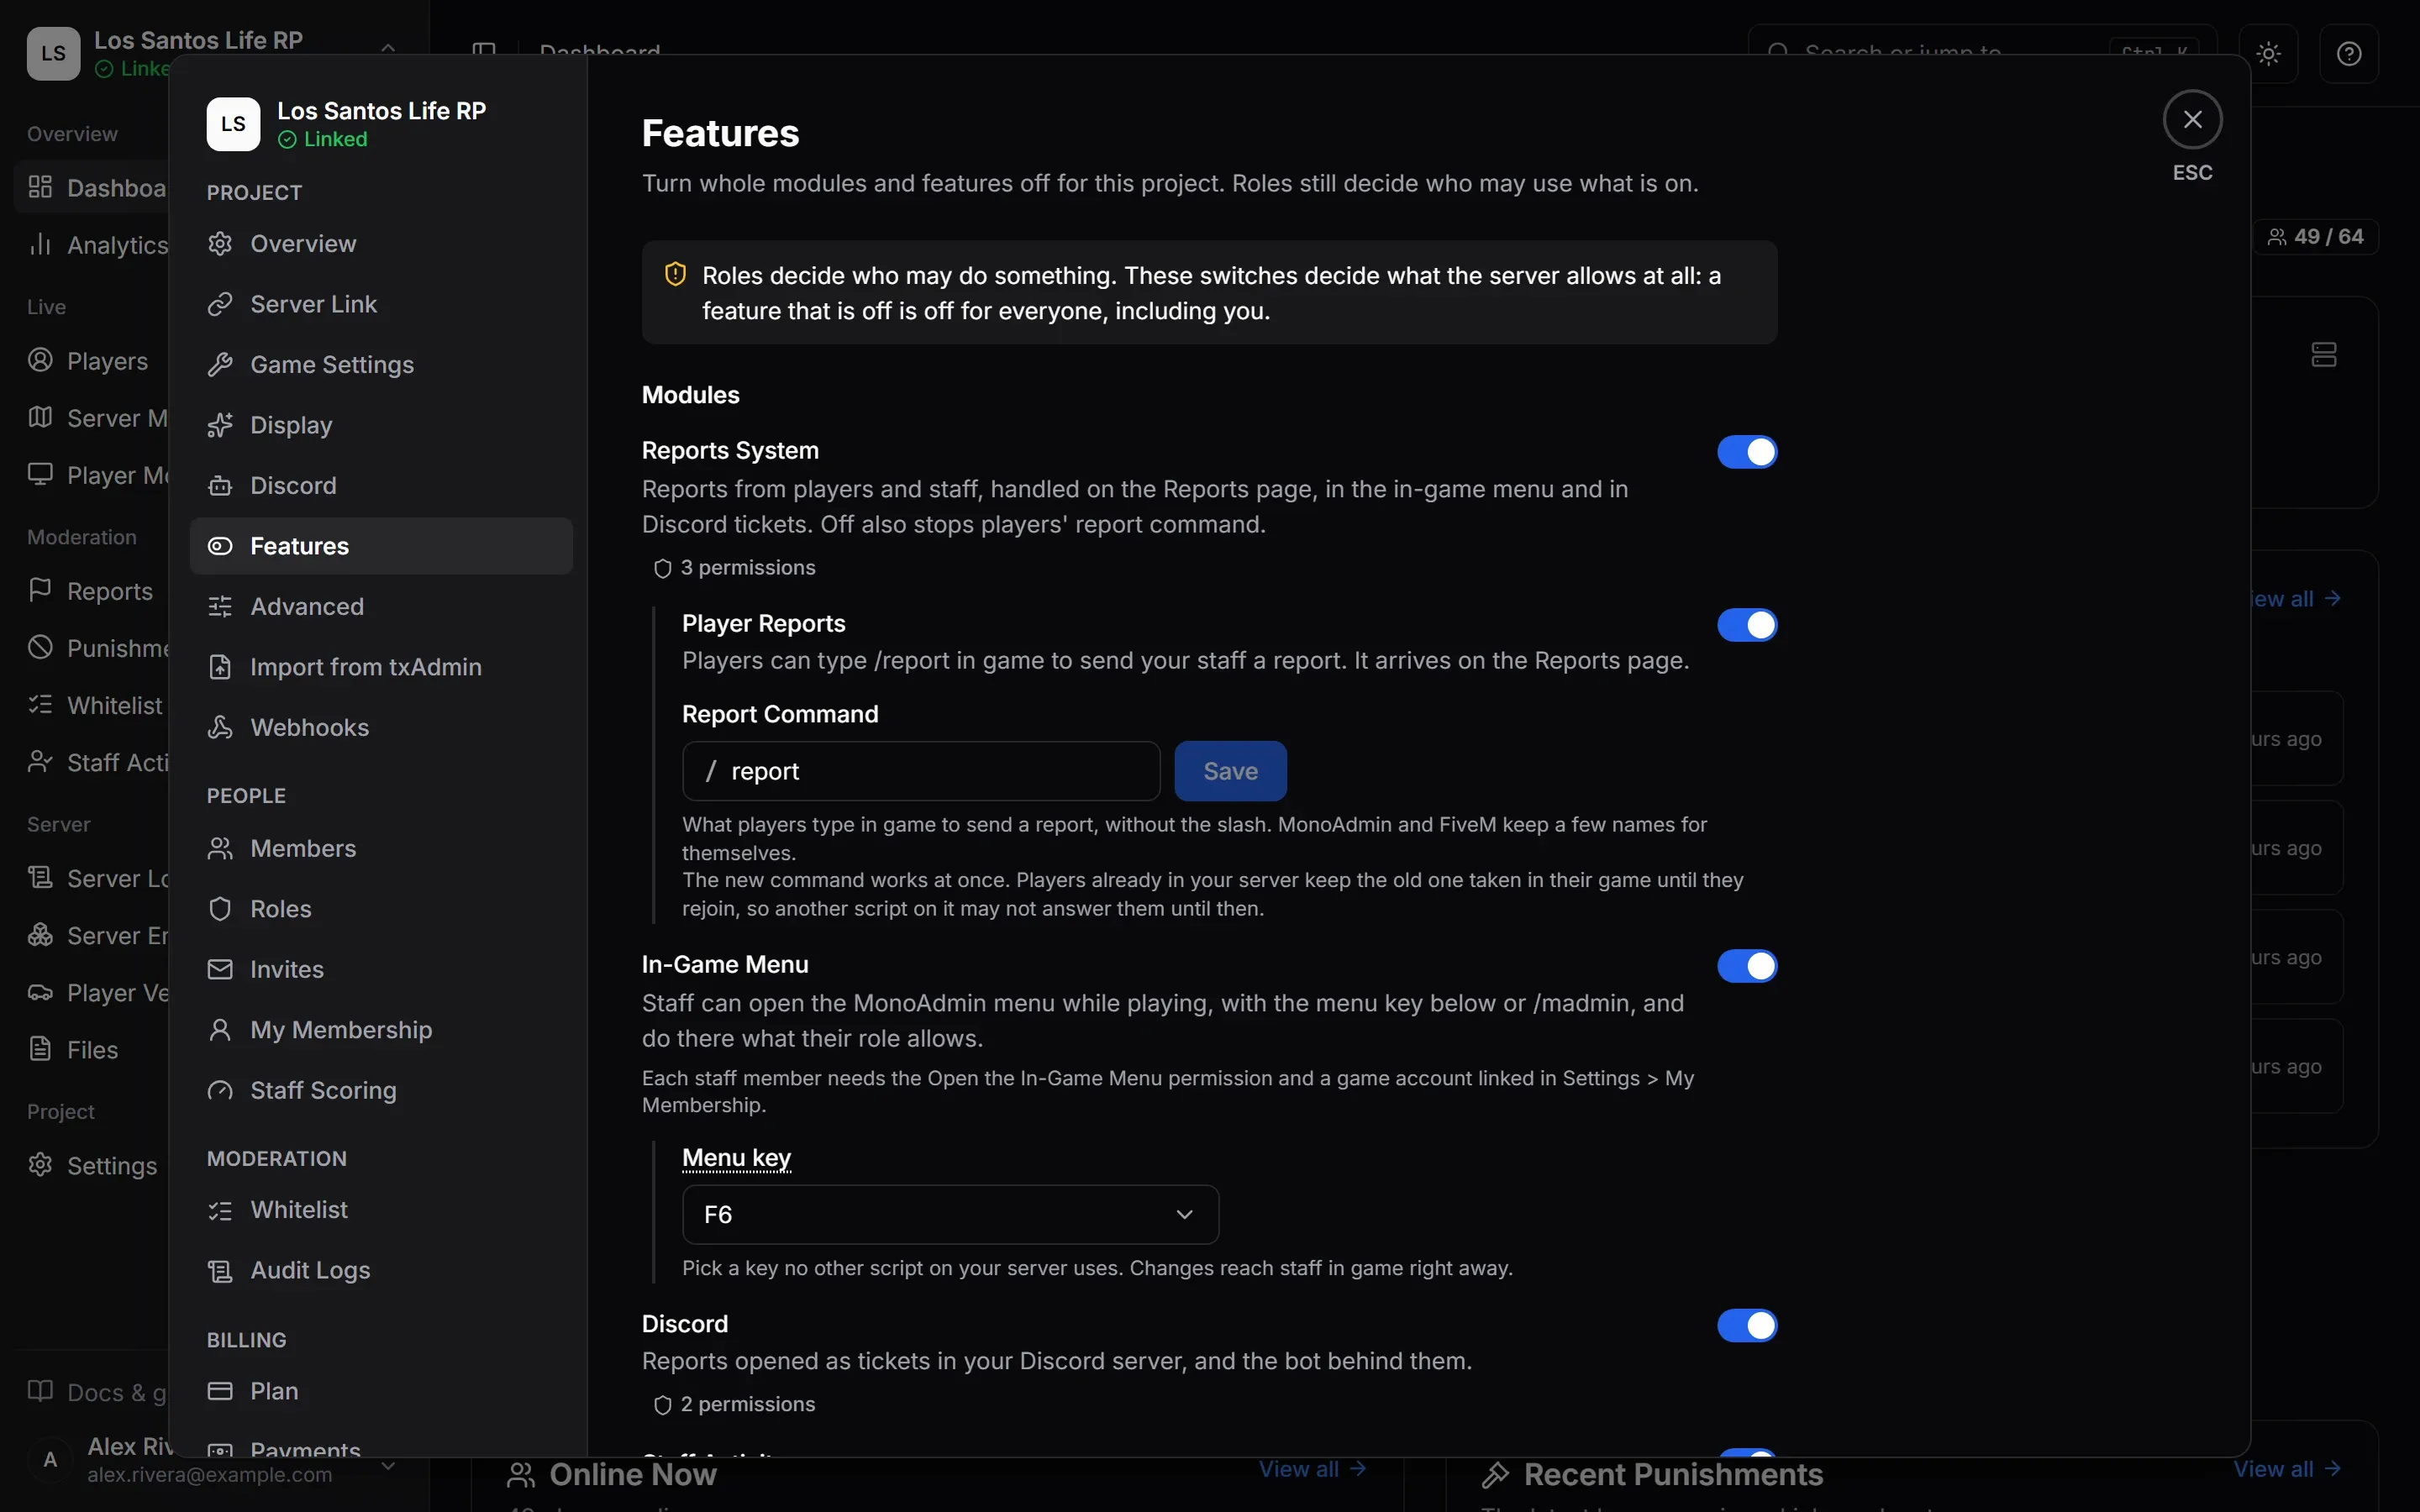Open Game Settings page
Image resolution: width=2420 pixels, height=1512 pixels.
pyautogui.click(x=381, y=365)
